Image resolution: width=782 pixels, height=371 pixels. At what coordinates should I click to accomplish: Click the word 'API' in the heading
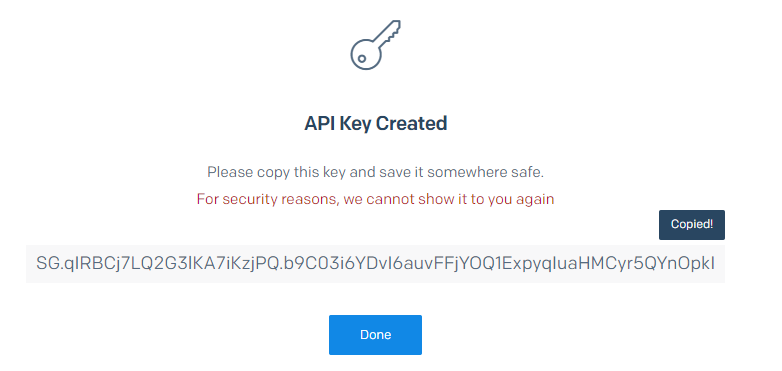tap(320, 123)
